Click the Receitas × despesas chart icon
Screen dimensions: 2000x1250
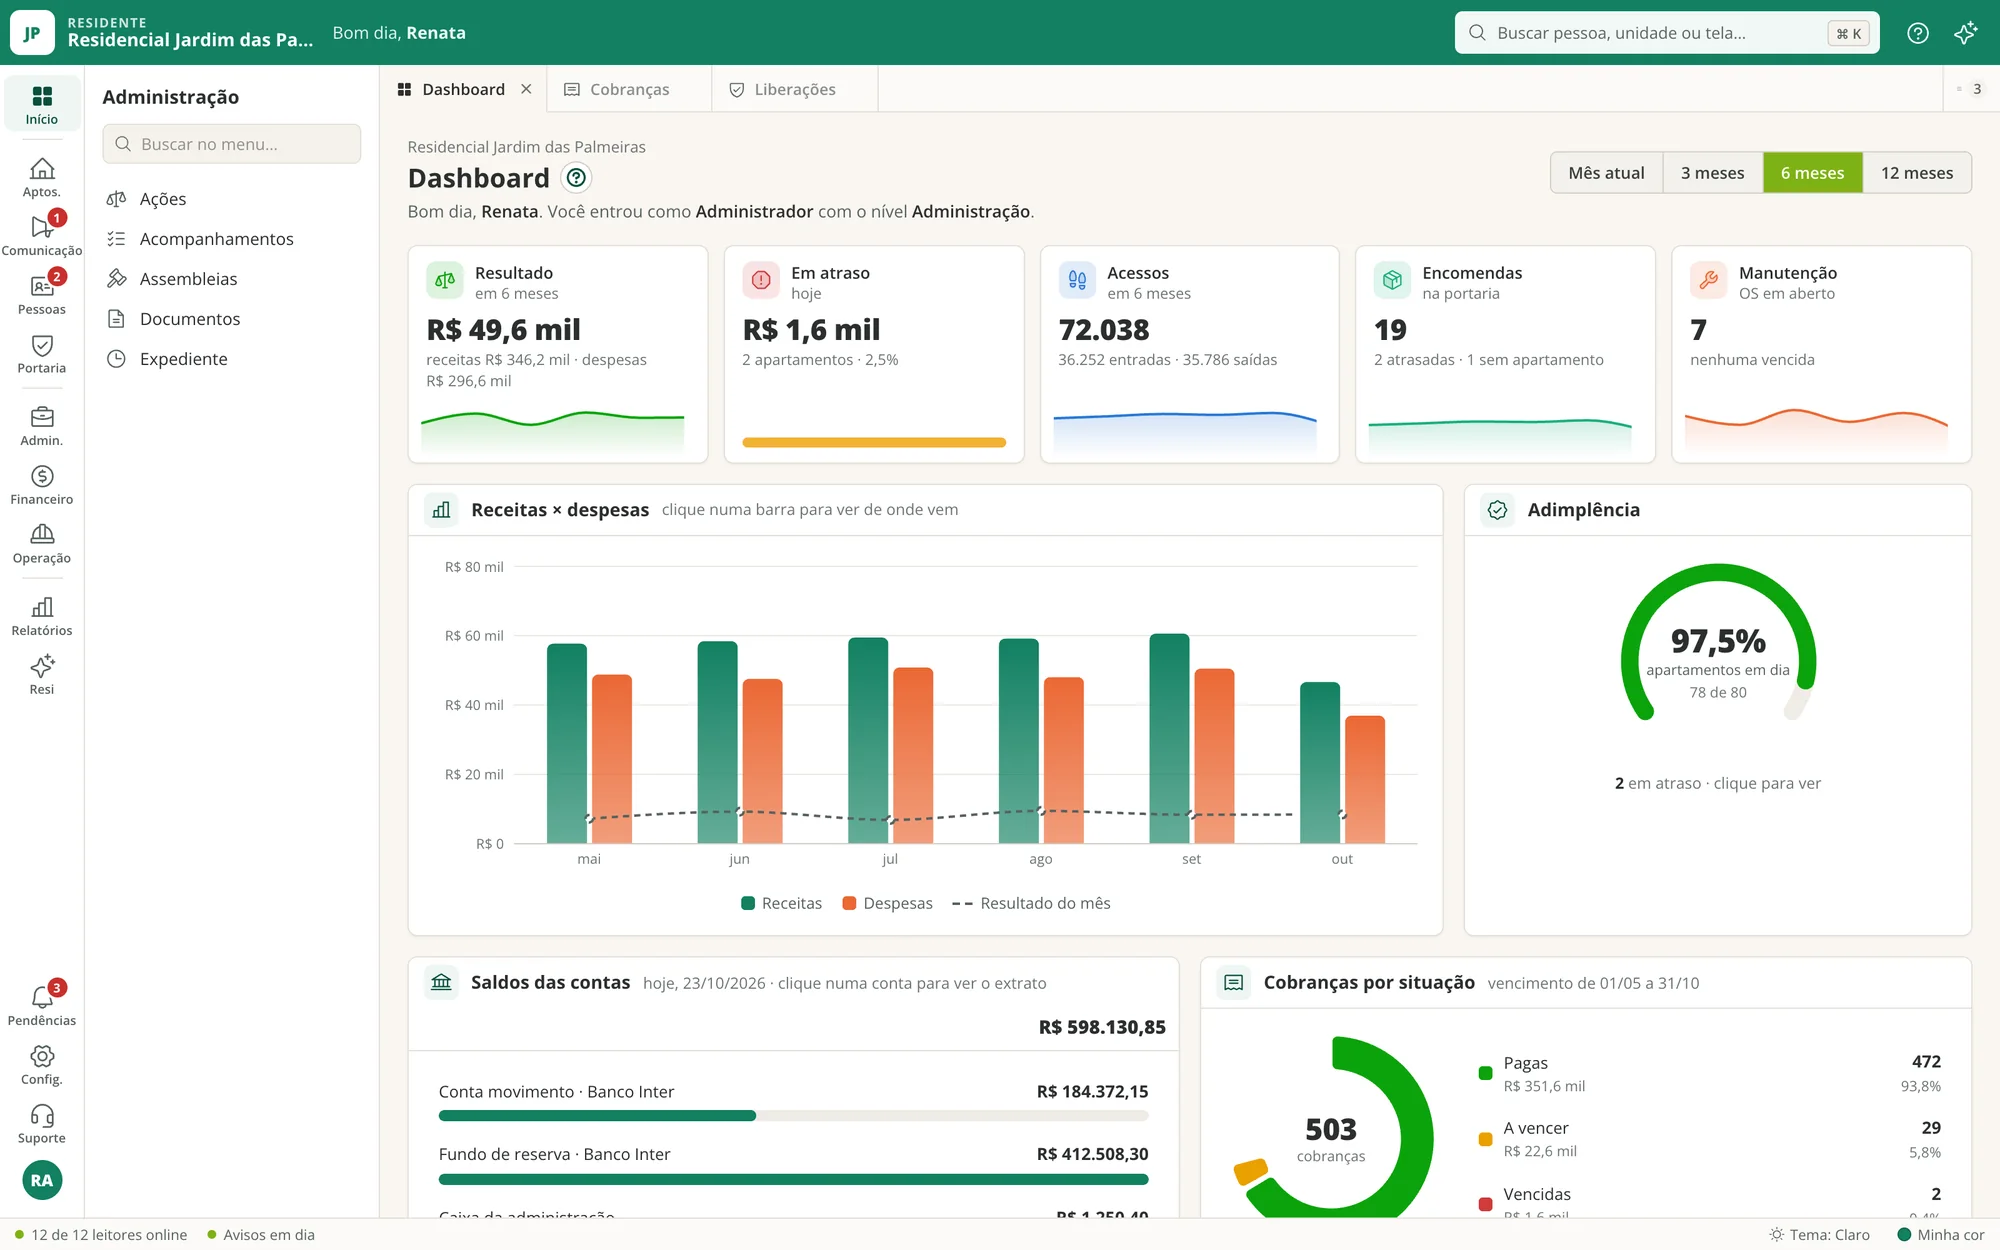[441, 510]
